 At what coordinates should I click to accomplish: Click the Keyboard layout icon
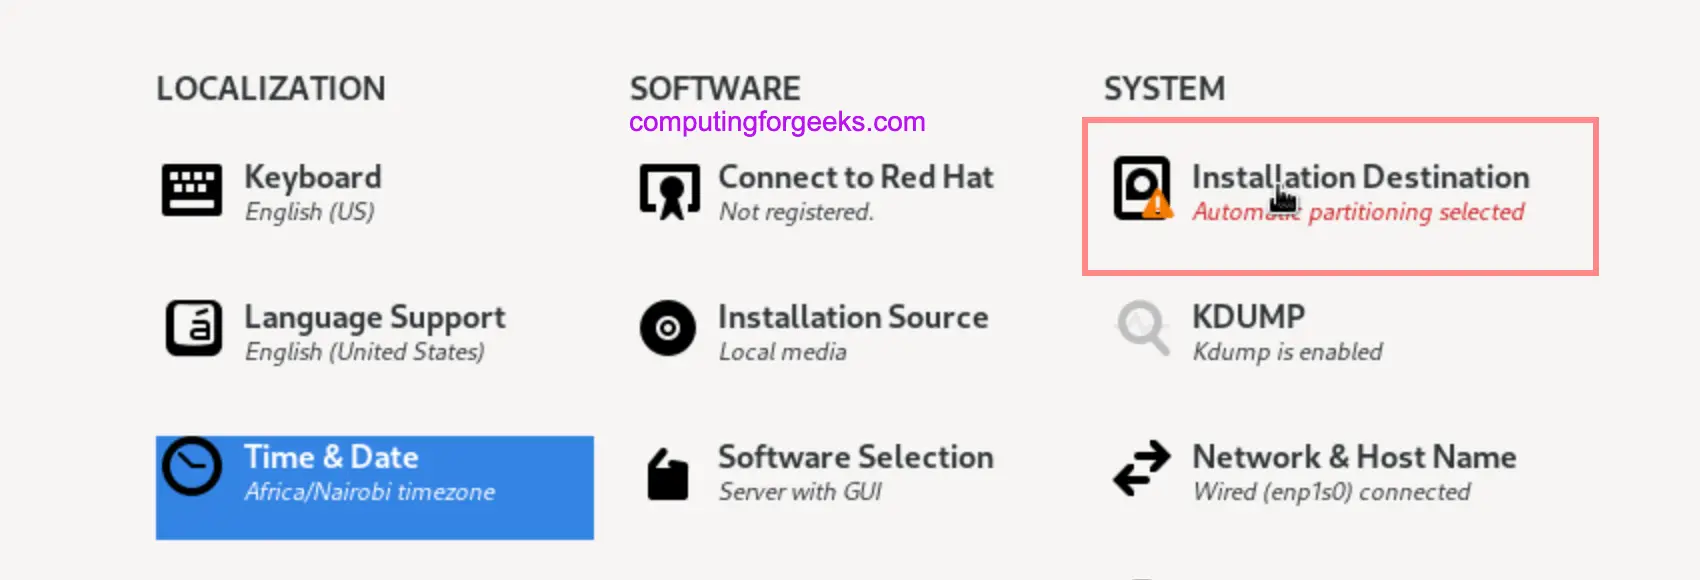coord(191,190)
